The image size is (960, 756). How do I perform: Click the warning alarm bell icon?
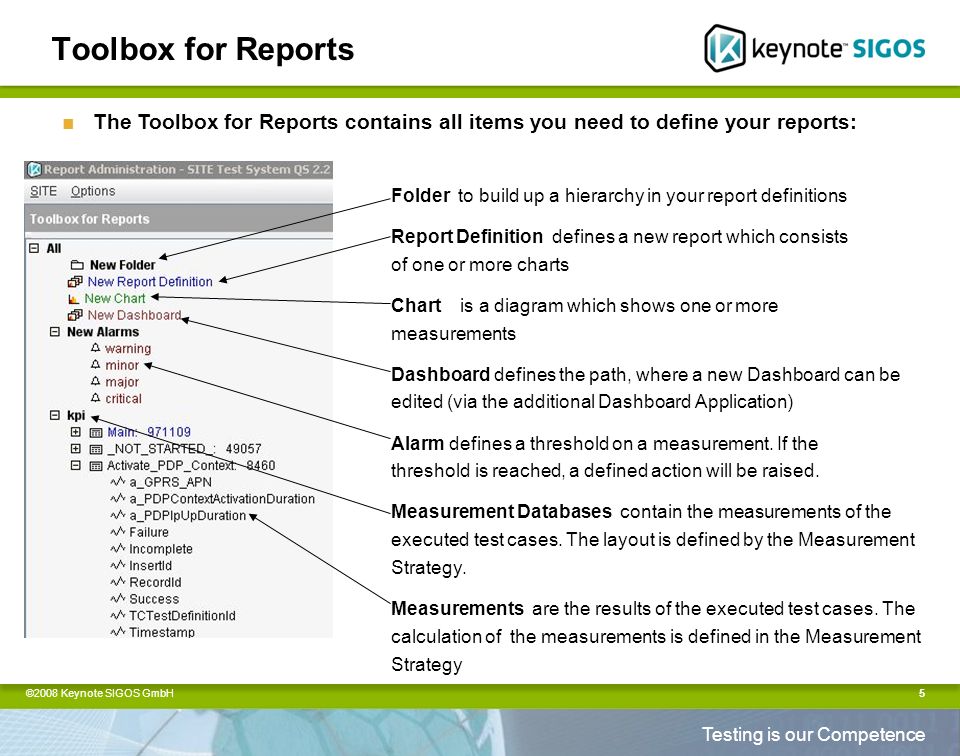(96, 348)
